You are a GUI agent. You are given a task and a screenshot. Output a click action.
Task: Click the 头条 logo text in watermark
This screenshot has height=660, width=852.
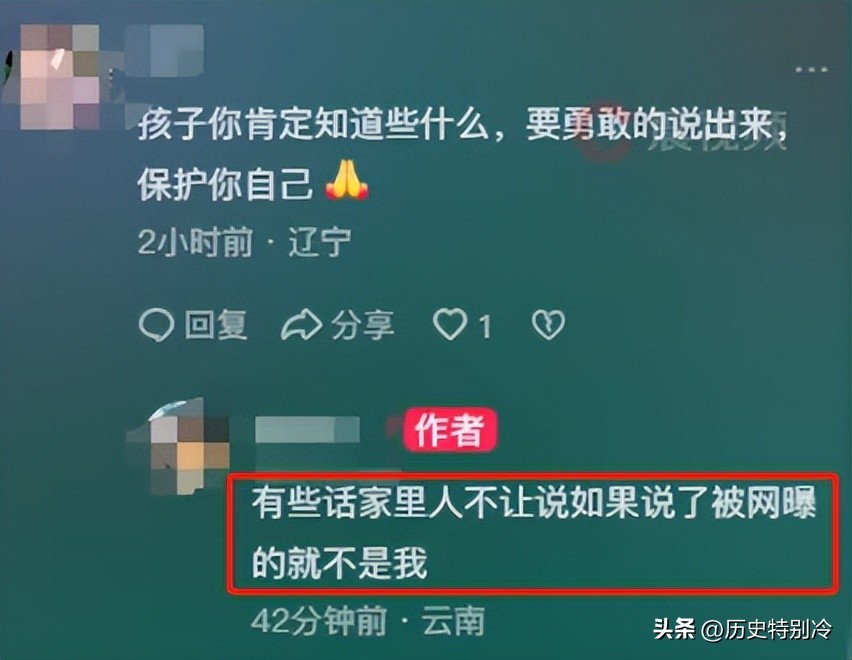pos(674,629)
